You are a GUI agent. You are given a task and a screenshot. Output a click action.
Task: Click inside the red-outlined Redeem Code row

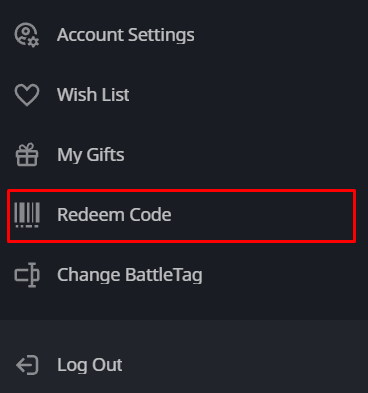click(x=182, y=216)
